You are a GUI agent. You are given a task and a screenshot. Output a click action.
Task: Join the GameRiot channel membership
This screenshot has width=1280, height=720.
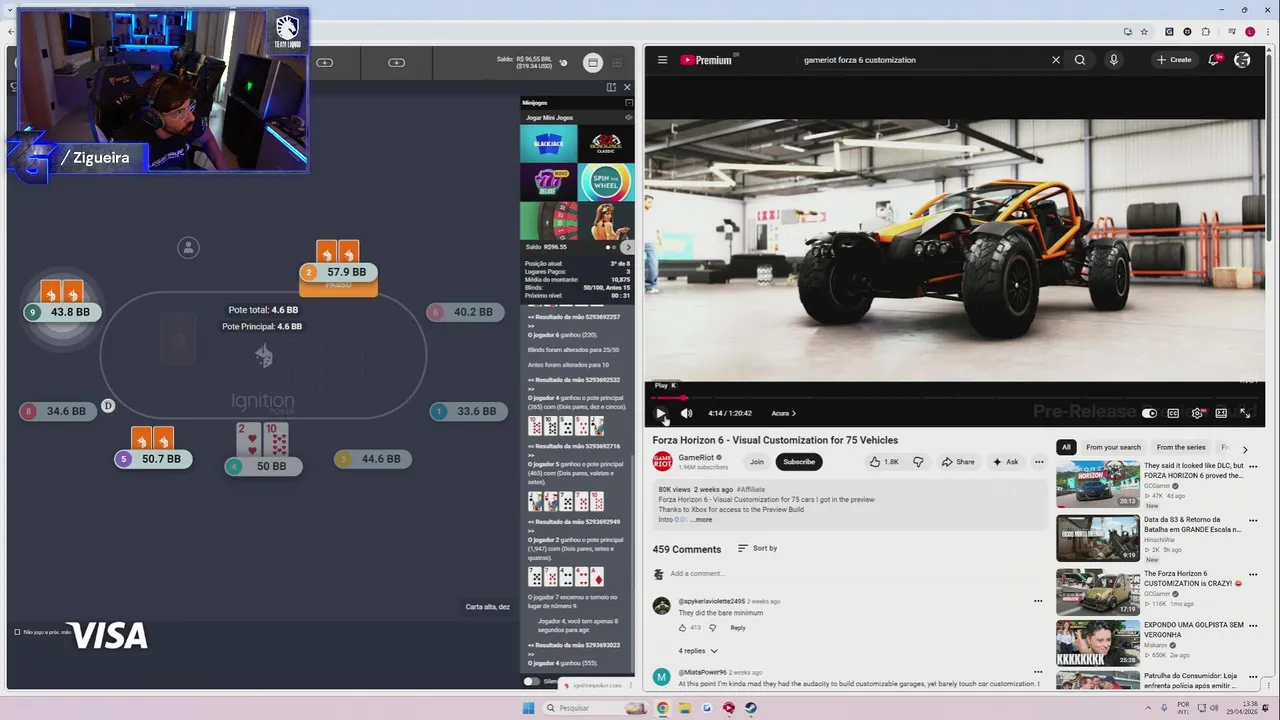(757, 462)
